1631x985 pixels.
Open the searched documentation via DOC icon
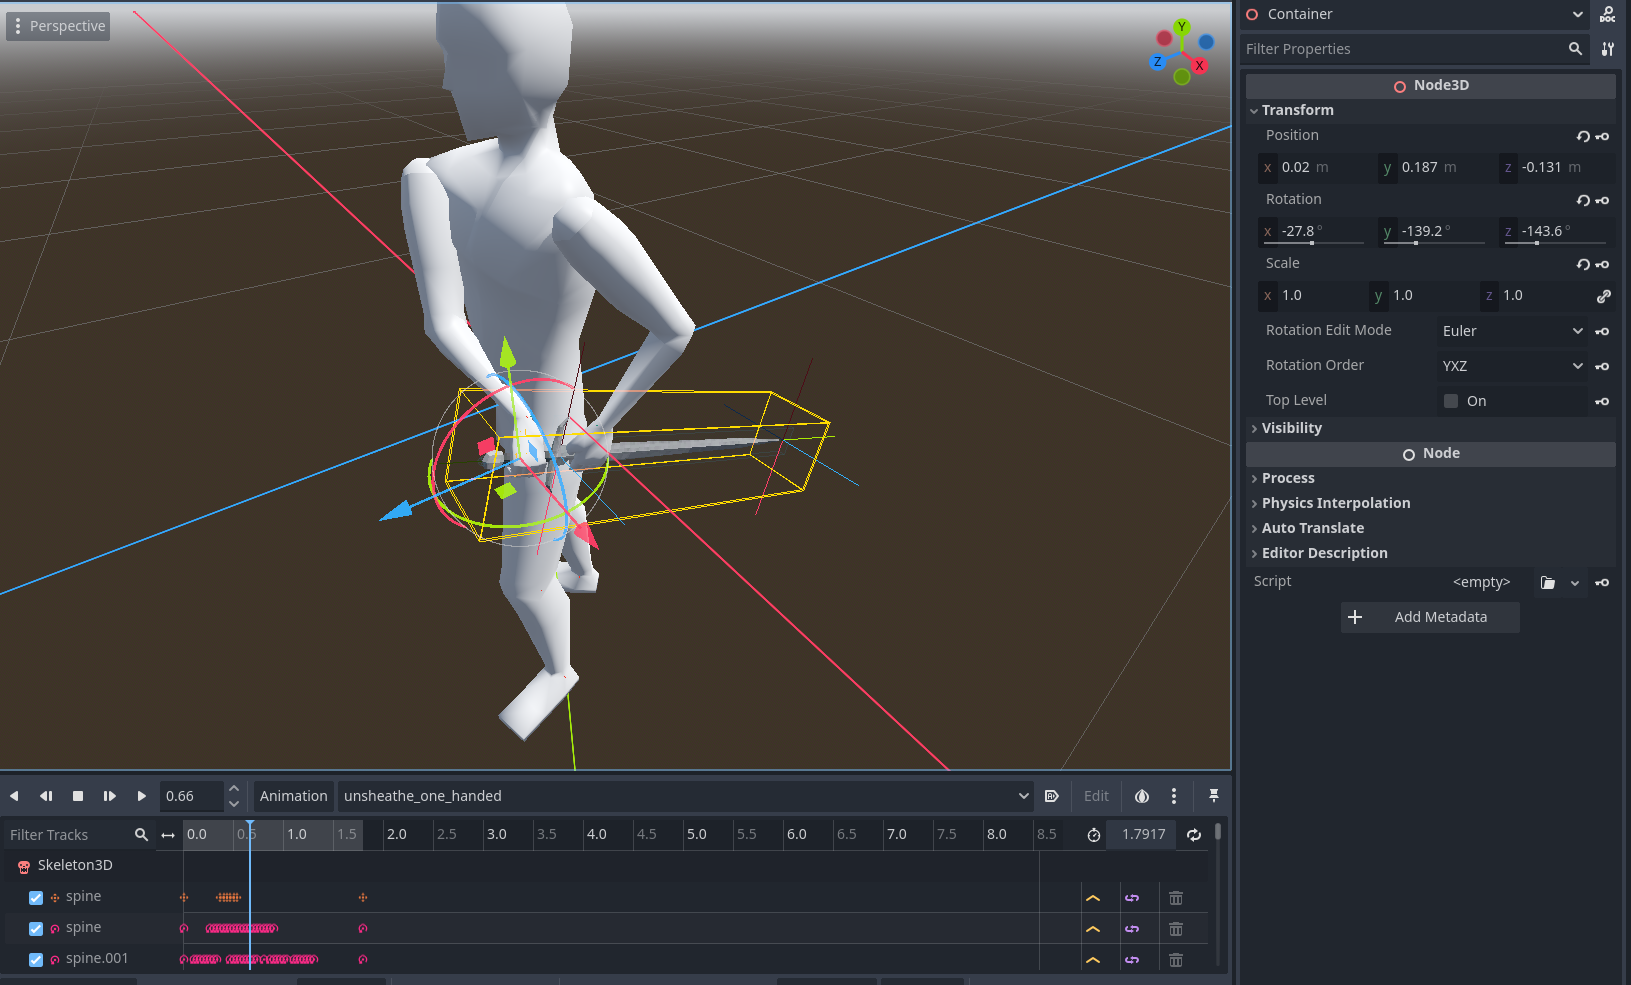pyautogui.click(x=1607, y=14)
